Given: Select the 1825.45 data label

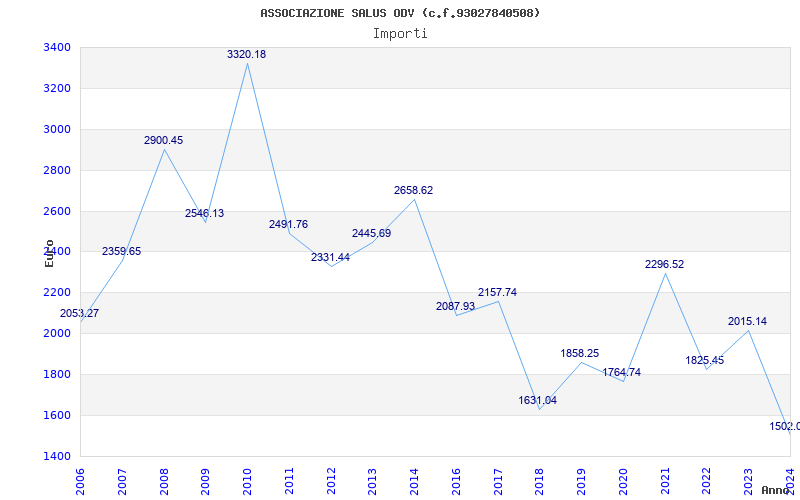Looking at the screenshot, I should (705, 360).
